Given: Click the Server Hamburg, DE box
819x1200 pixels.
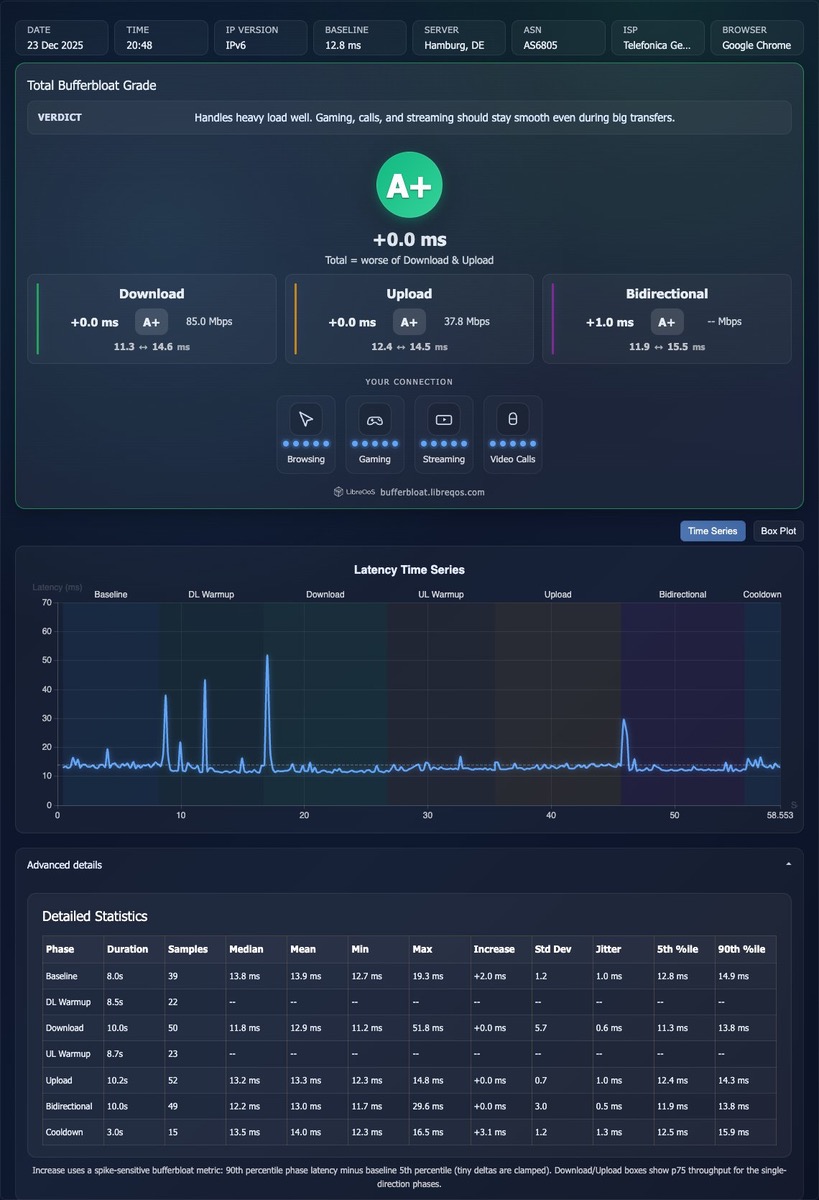Looking at the screenshot, I should coord(458,38).
